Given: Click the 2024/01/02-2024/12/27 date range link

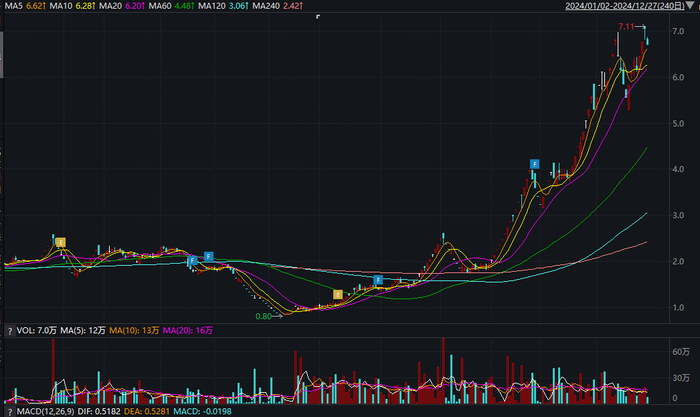Looking at the screenshot, I should tap(625, 6).
